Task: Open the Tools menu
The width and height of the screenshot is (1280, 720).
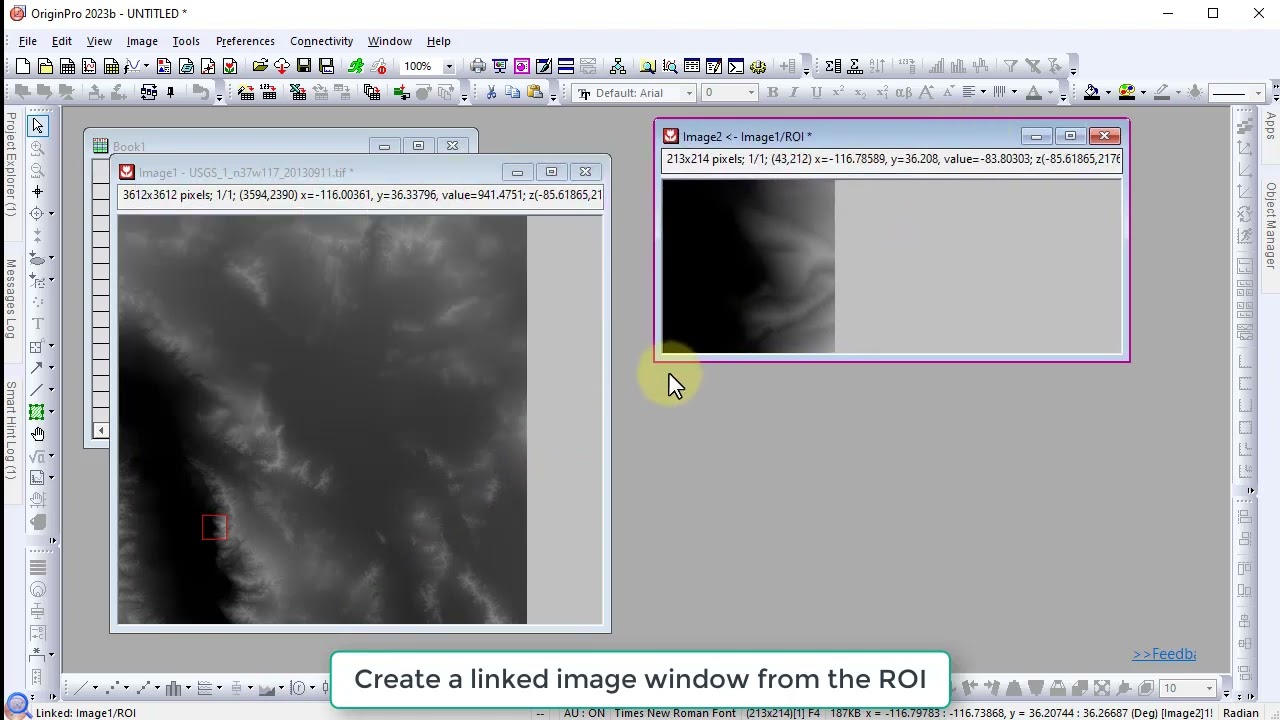Action: point(186,41)
